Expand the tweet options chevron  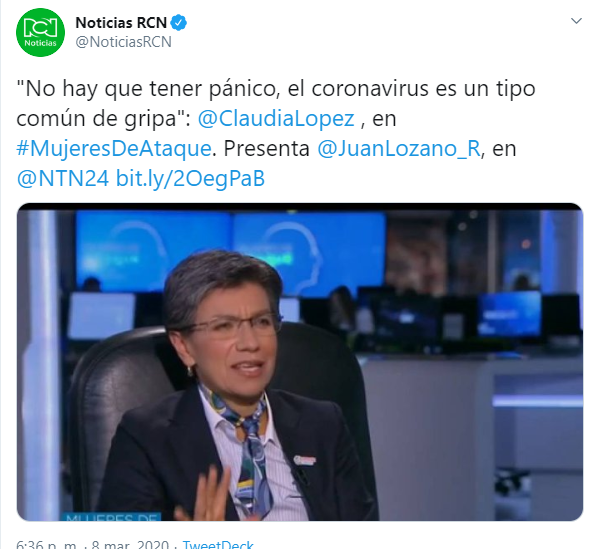[x=576, y=21]
